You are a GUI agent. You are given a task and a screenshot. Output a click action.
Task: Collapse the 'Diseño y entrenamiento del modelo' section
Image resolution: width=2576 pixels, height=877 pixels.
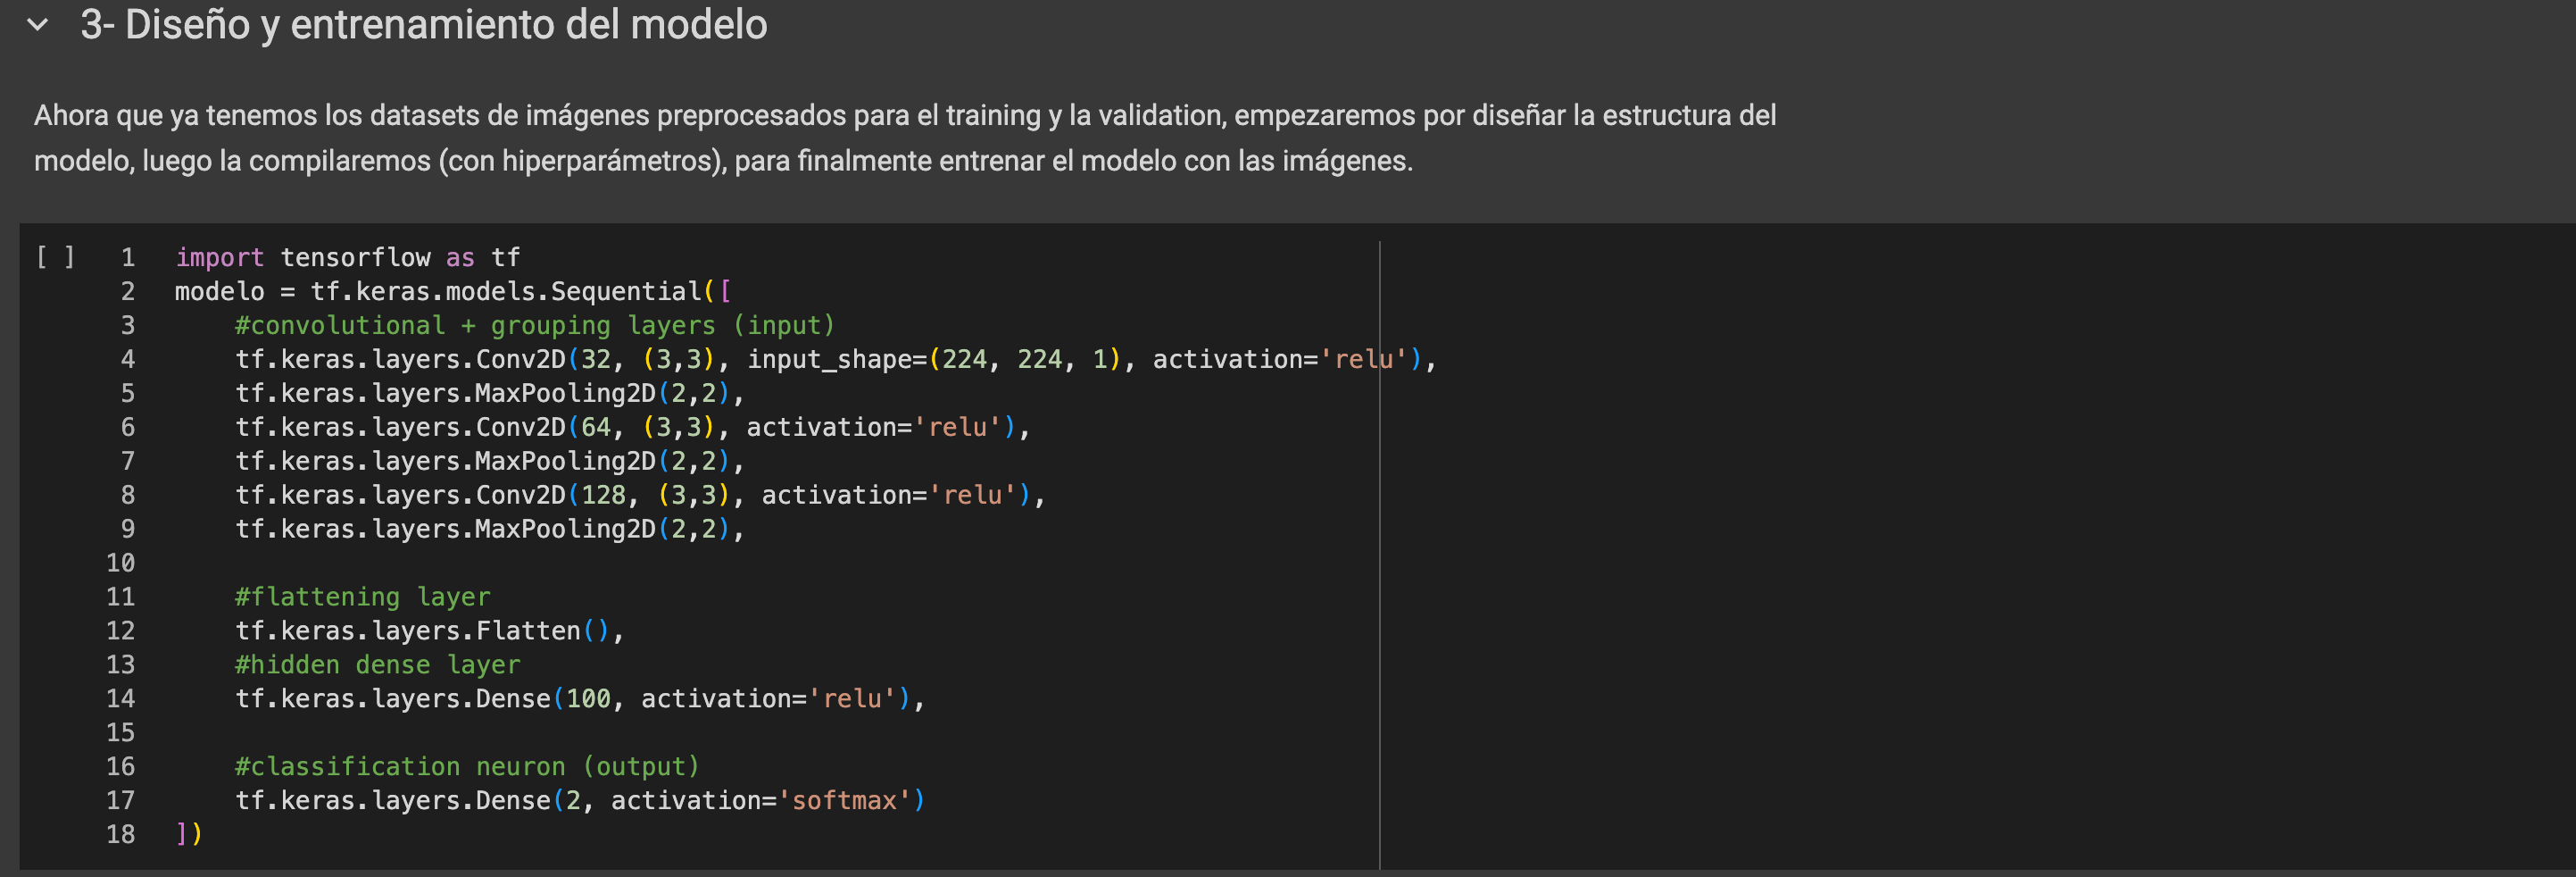coord(38,25)
